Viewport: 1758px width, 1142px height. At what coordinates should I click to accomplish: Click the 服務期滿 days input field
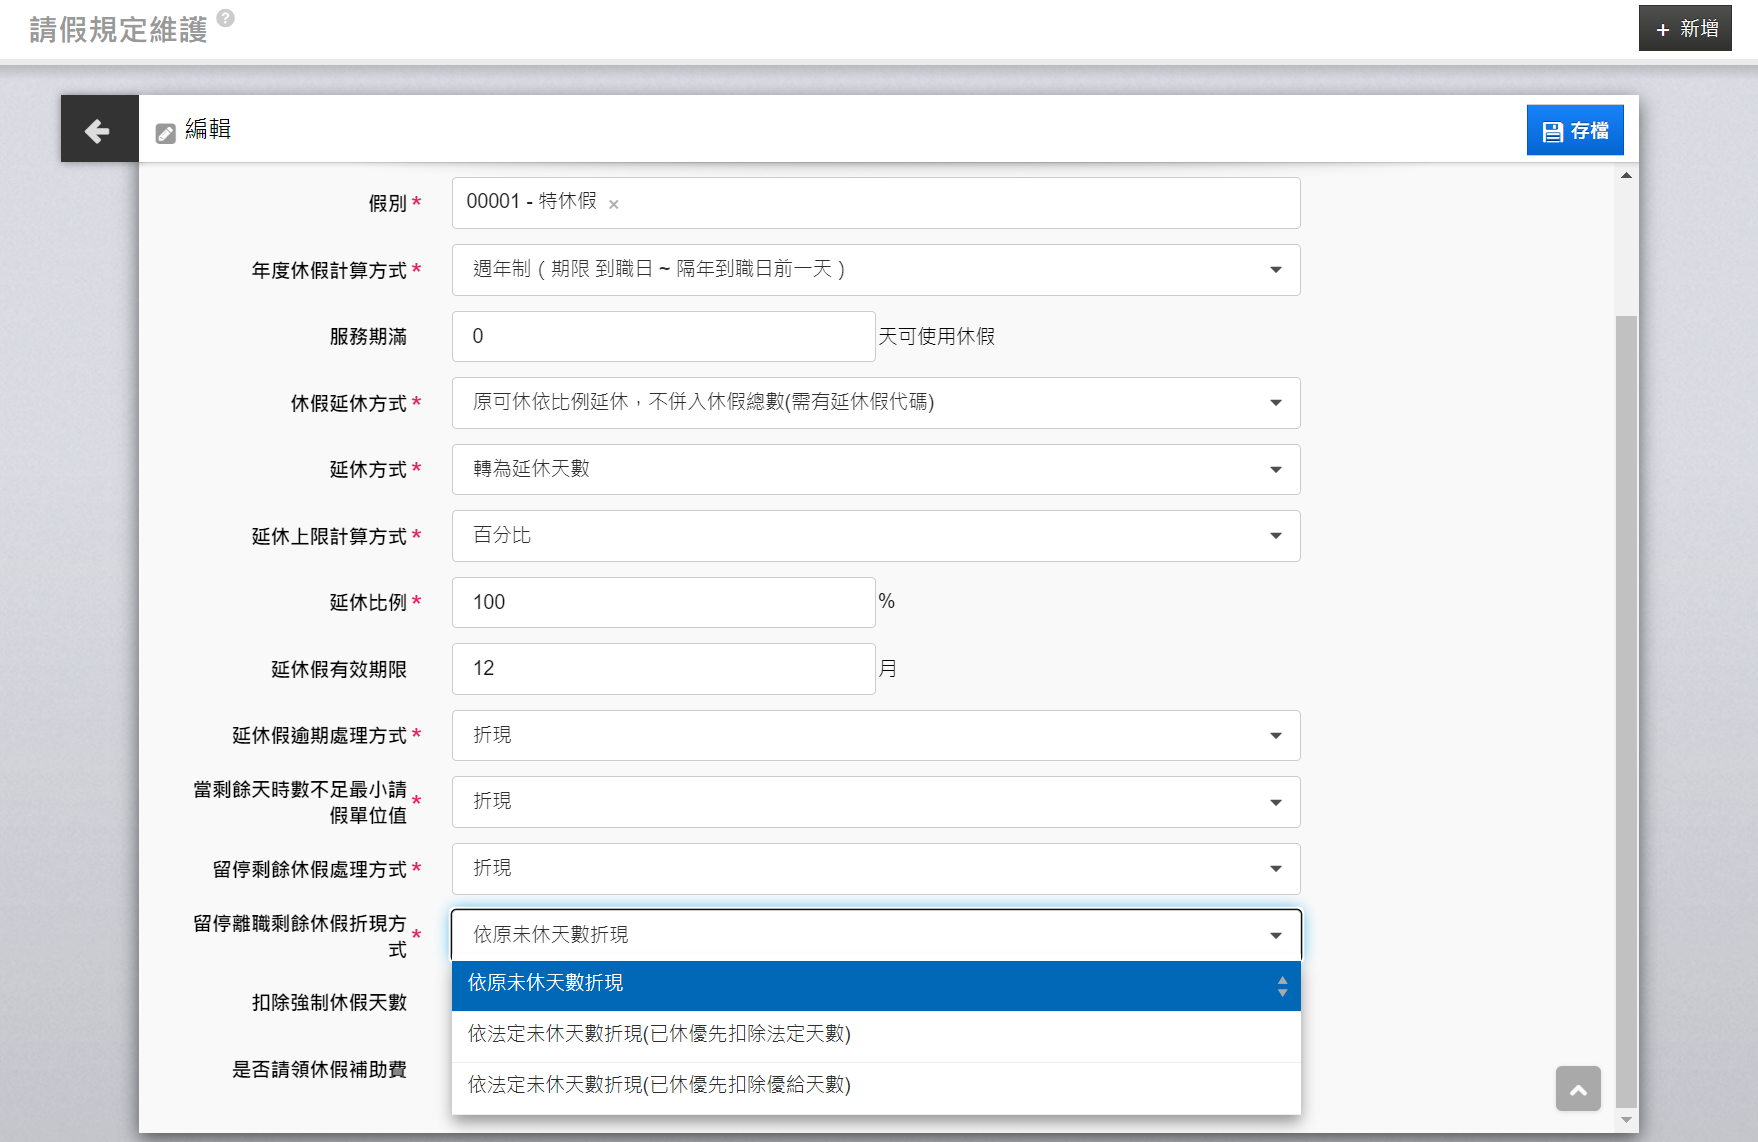pos(663,337)
